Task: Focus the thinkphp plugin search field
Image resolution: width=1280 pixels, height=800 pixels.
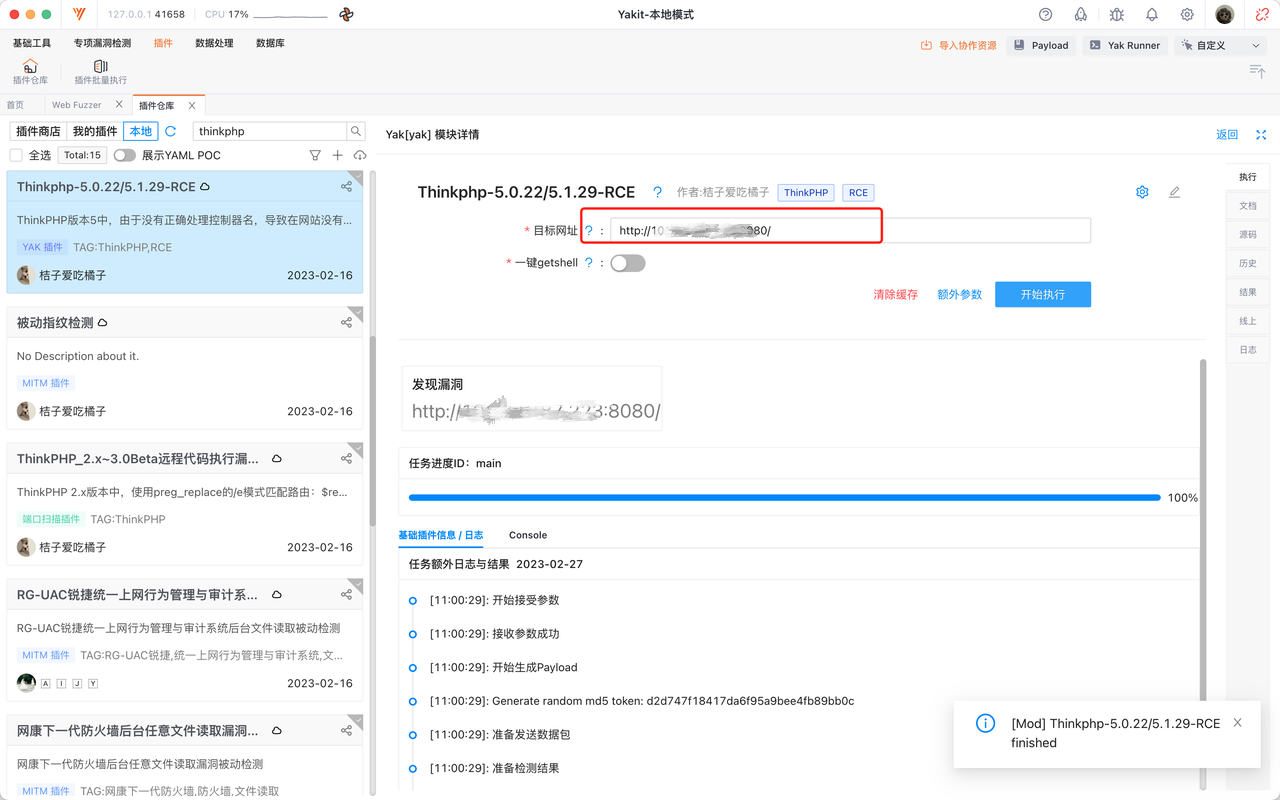Action: click(x=269, y=131)
